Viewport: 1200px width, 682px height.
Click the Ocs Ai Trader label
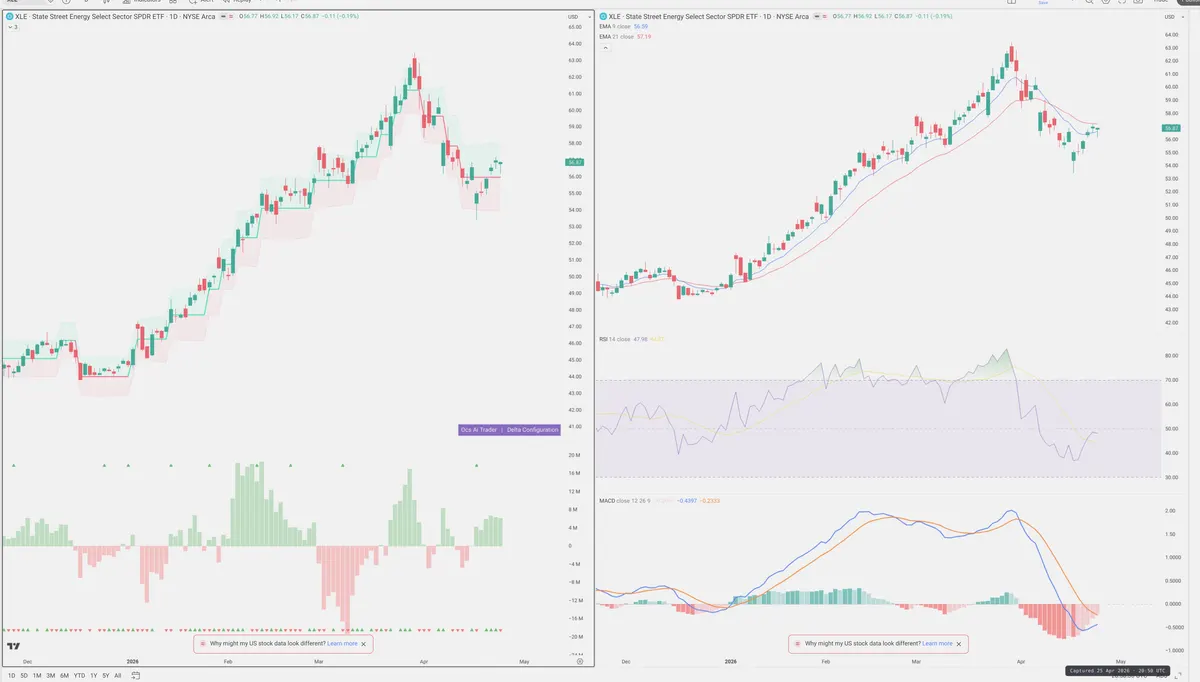tap(479, 430)
